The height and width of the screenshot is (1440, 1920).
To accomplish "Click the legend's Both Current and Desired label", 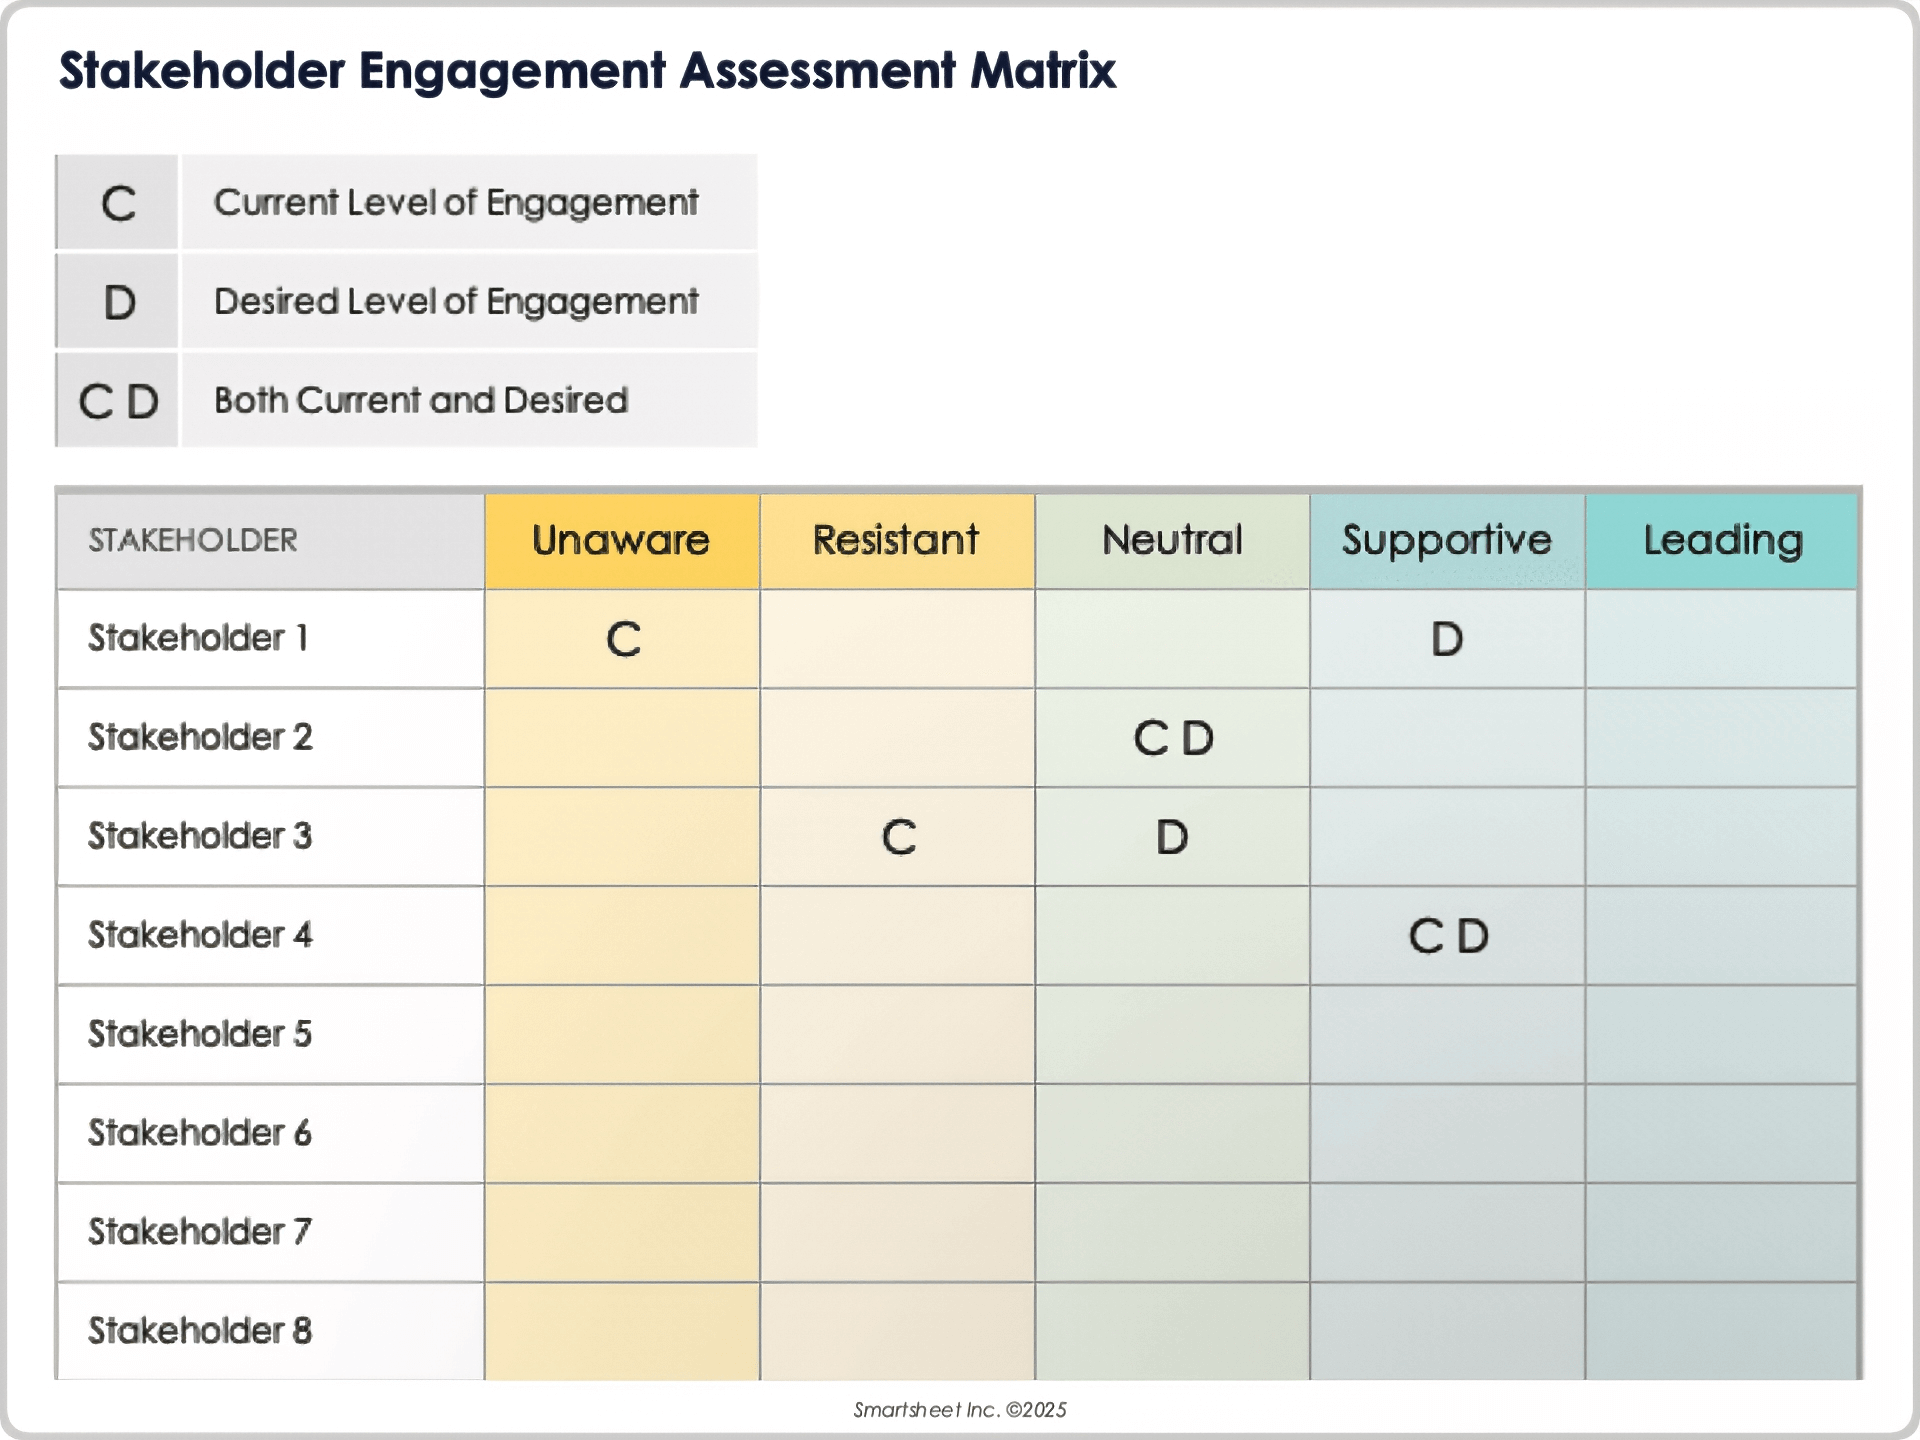I will [x=421, y=401].
